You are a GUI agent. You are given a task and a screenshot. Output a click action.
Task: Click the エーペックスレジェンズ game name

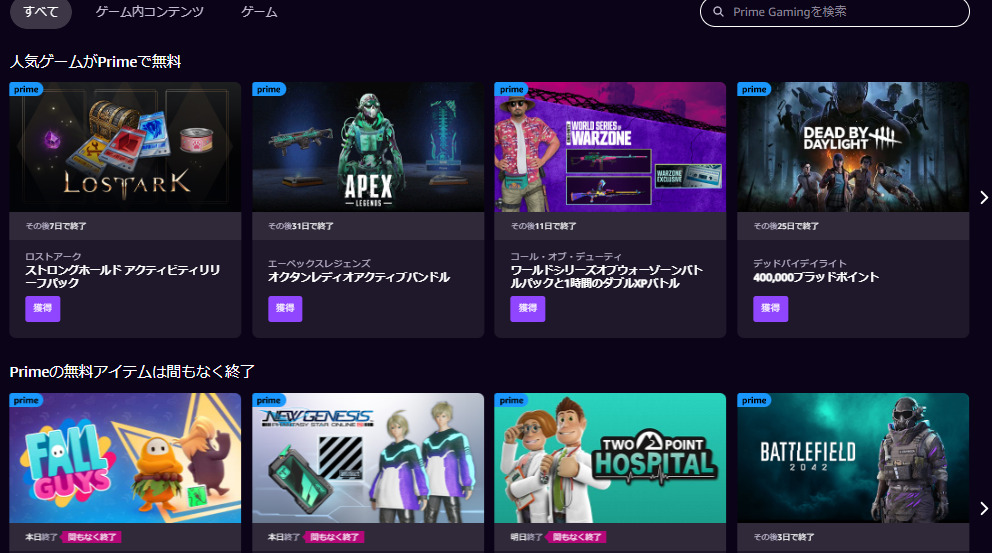[x=319, y=263]
